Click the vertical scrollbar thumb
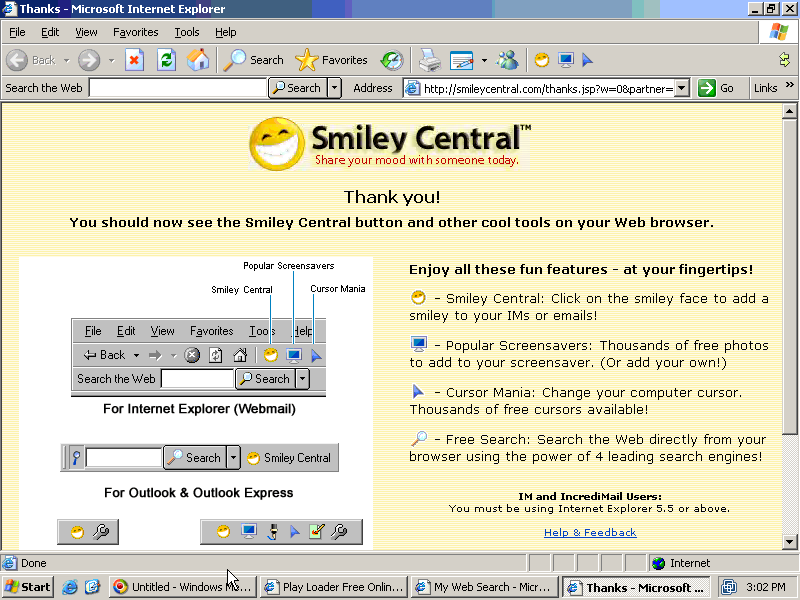Screen dimensions: 800x600 [789, 277]
